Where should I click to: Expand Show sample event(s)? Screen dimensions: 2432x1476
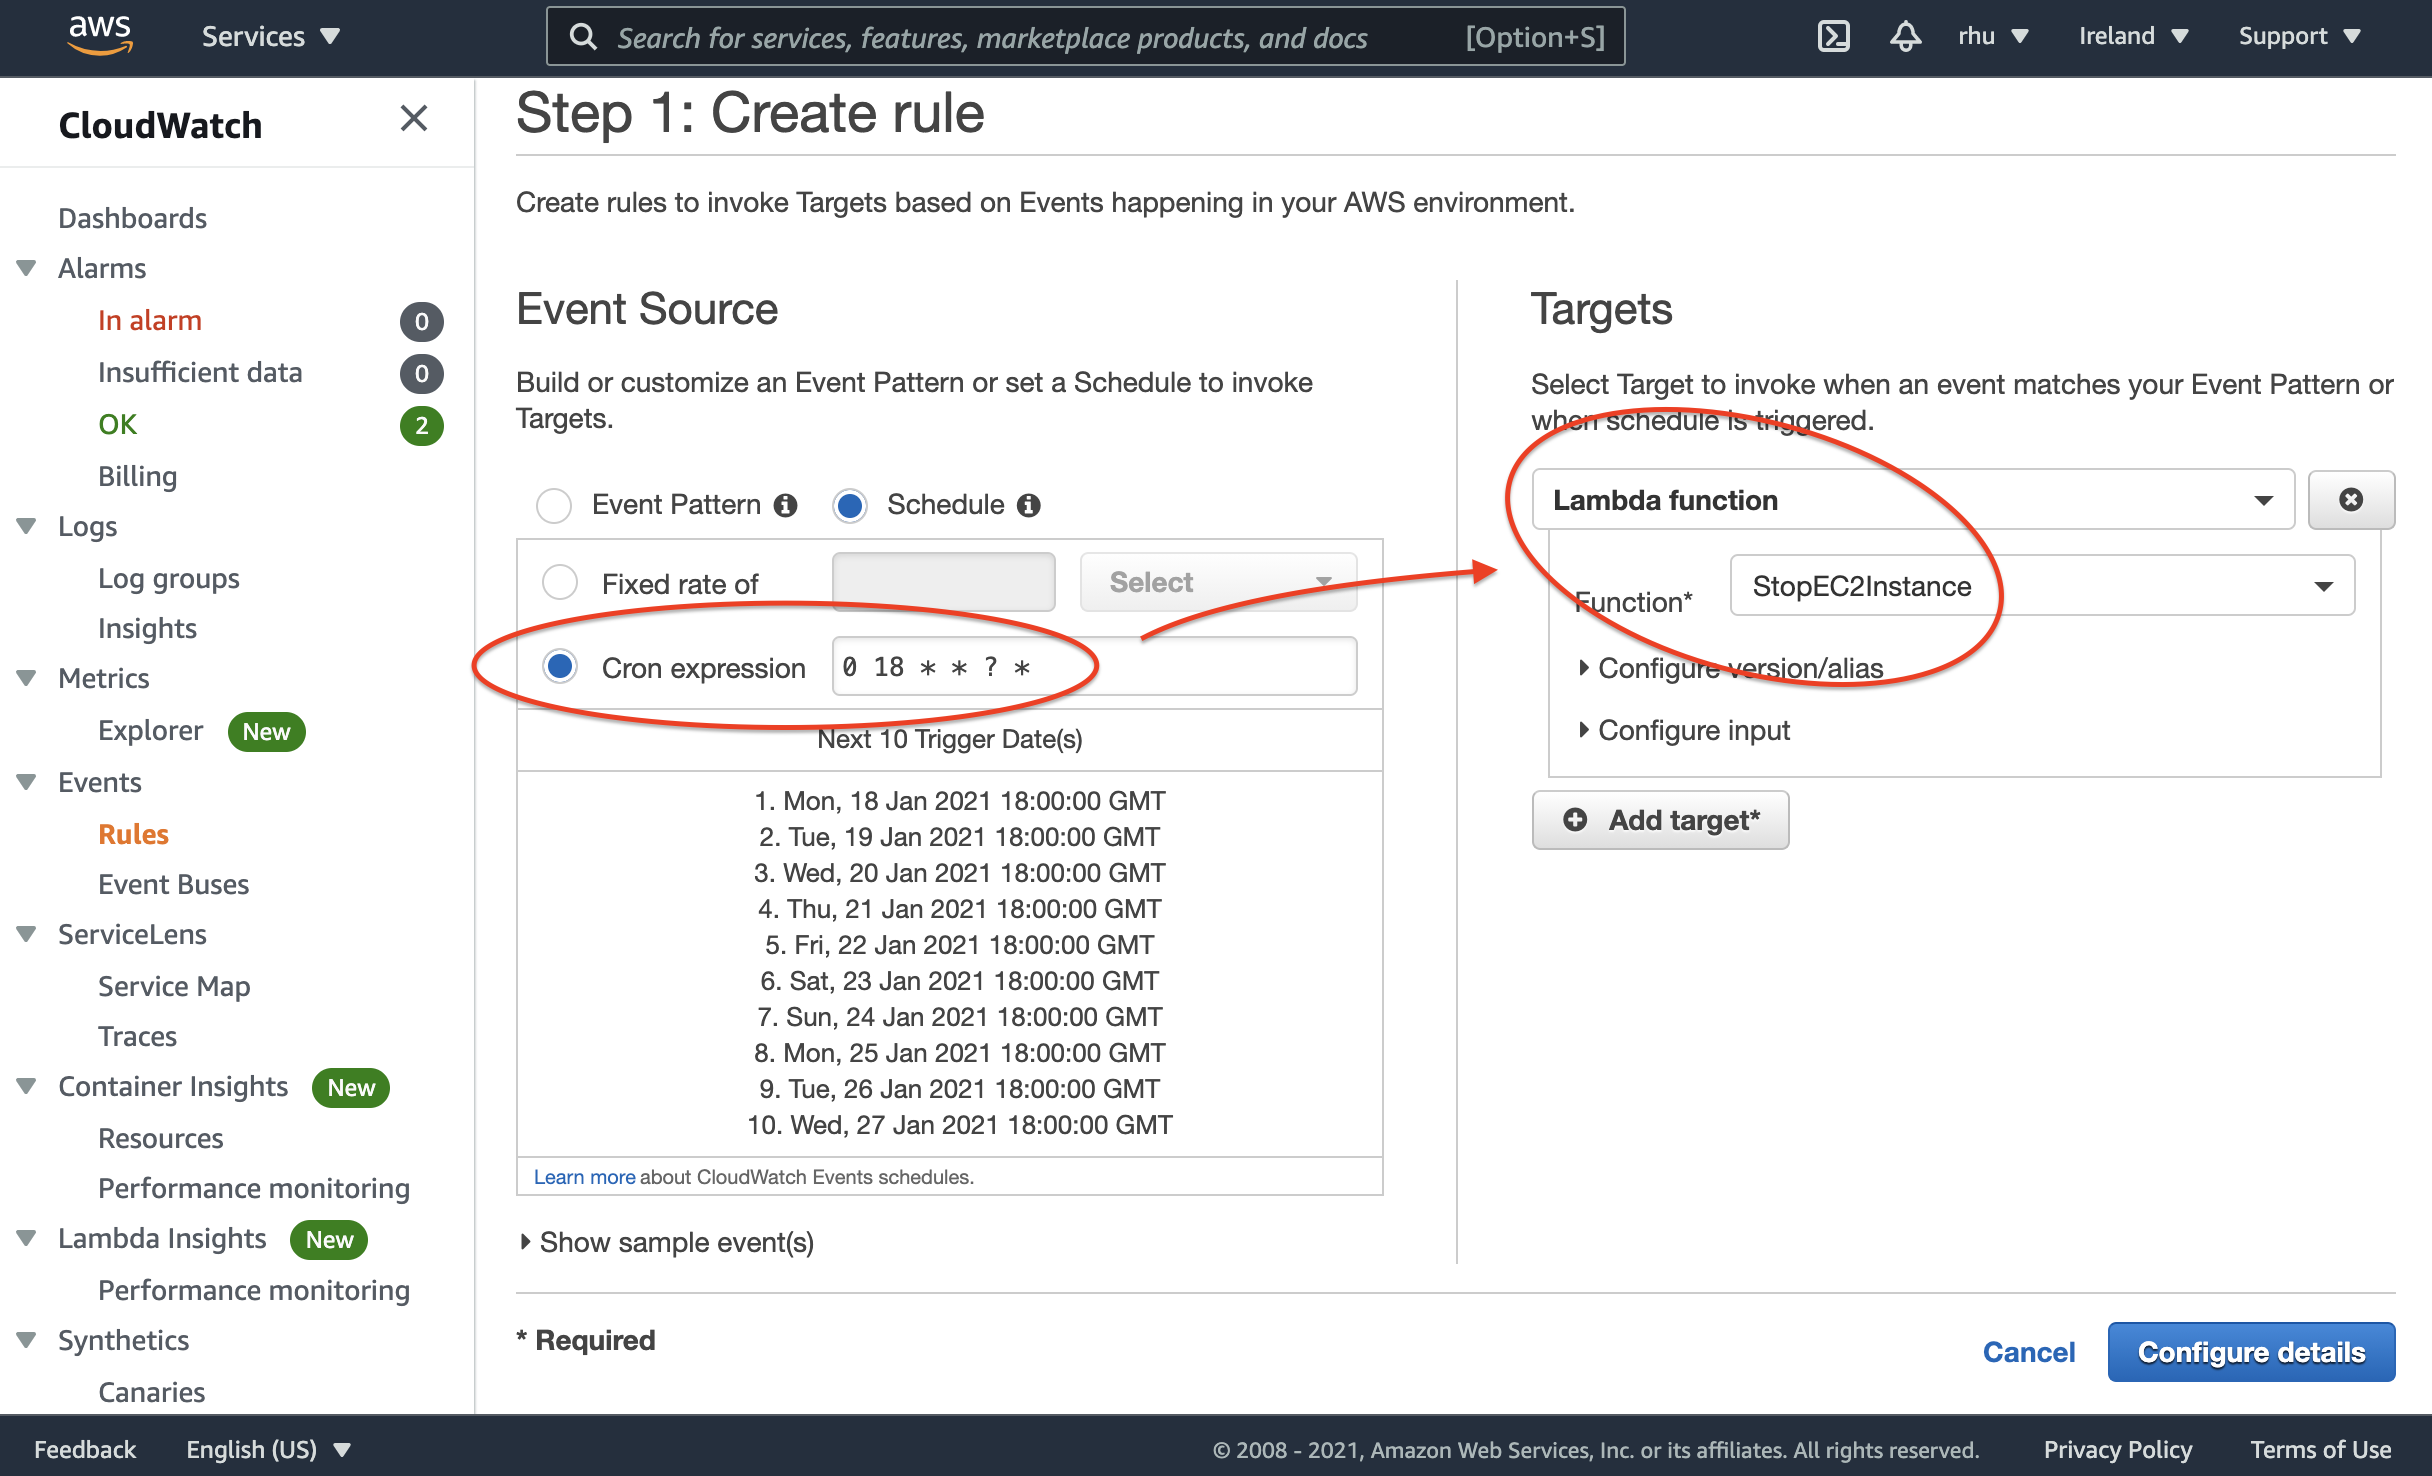pos(667,1242)
